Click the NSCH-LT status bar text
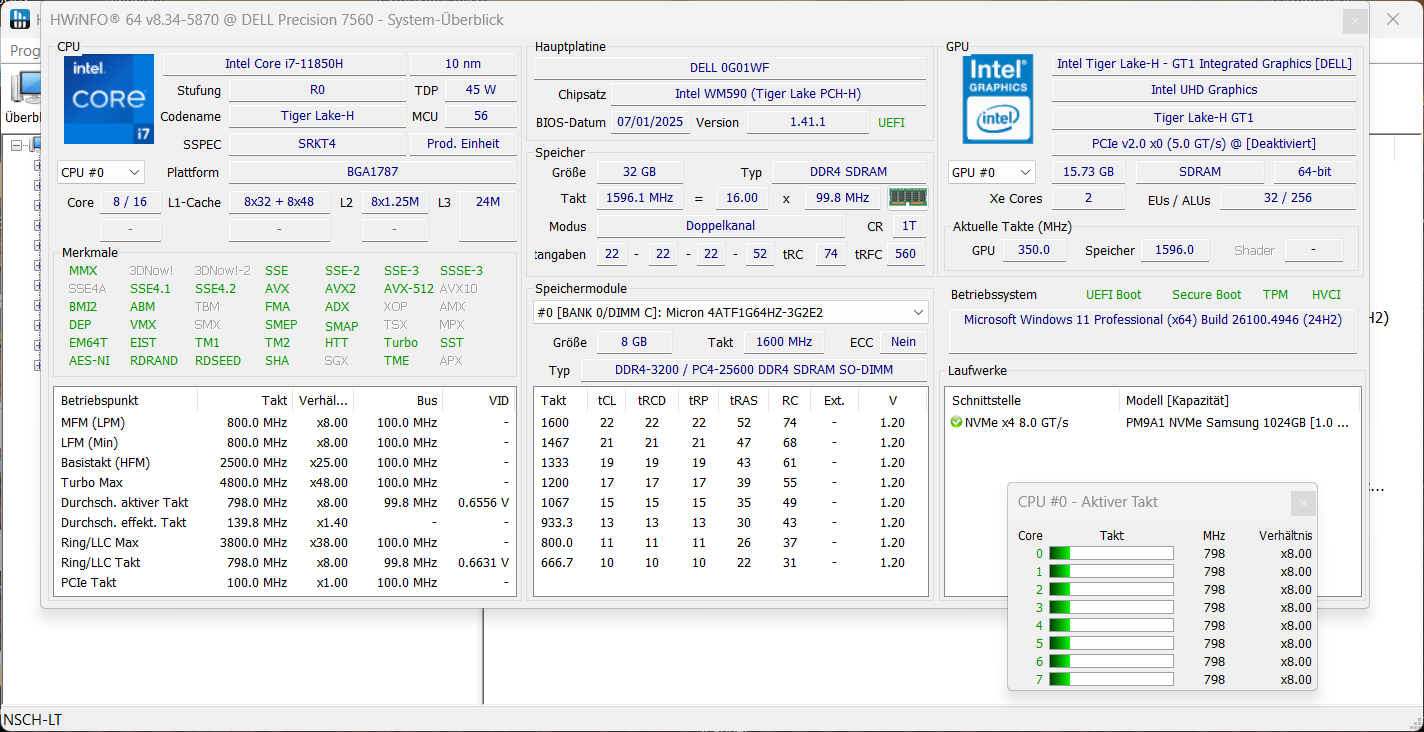The image size is (1424, 732). [33, 720]
